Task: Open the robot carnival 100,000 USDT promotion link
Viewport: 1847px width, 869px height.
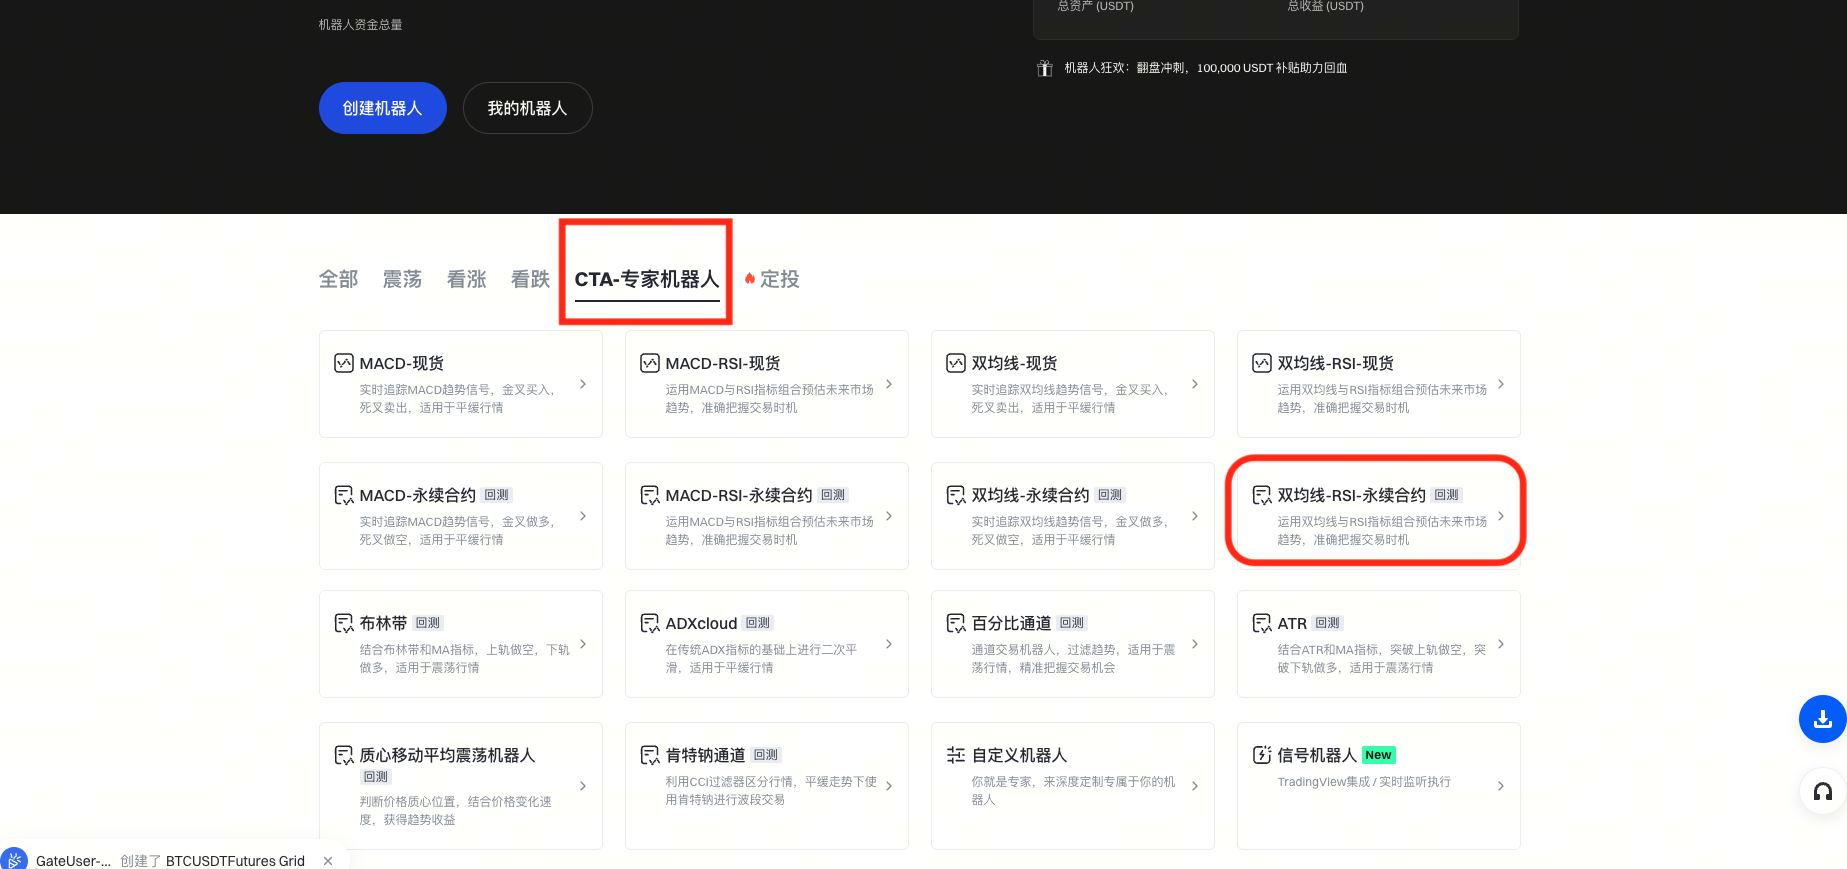Action: tap(1205, 68)
